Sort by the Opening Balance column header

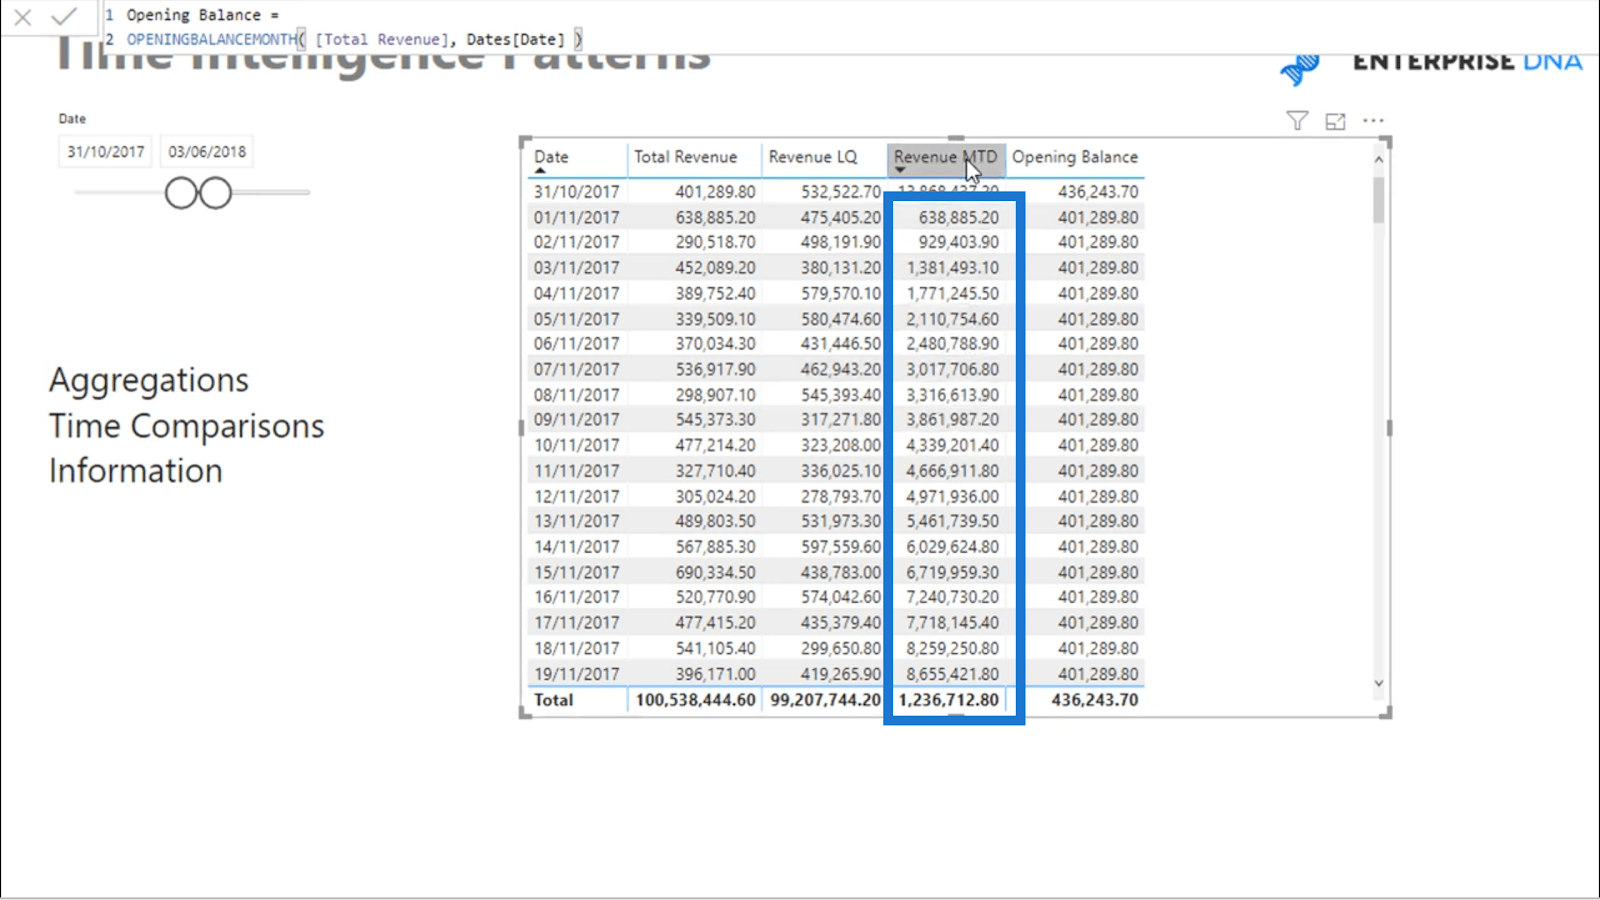point(1075,157)
